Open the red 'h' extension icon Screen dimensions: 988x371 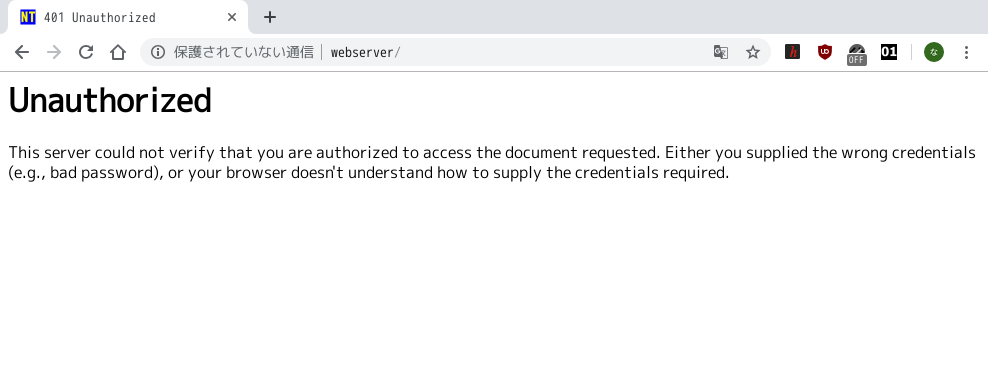point(793,52)
